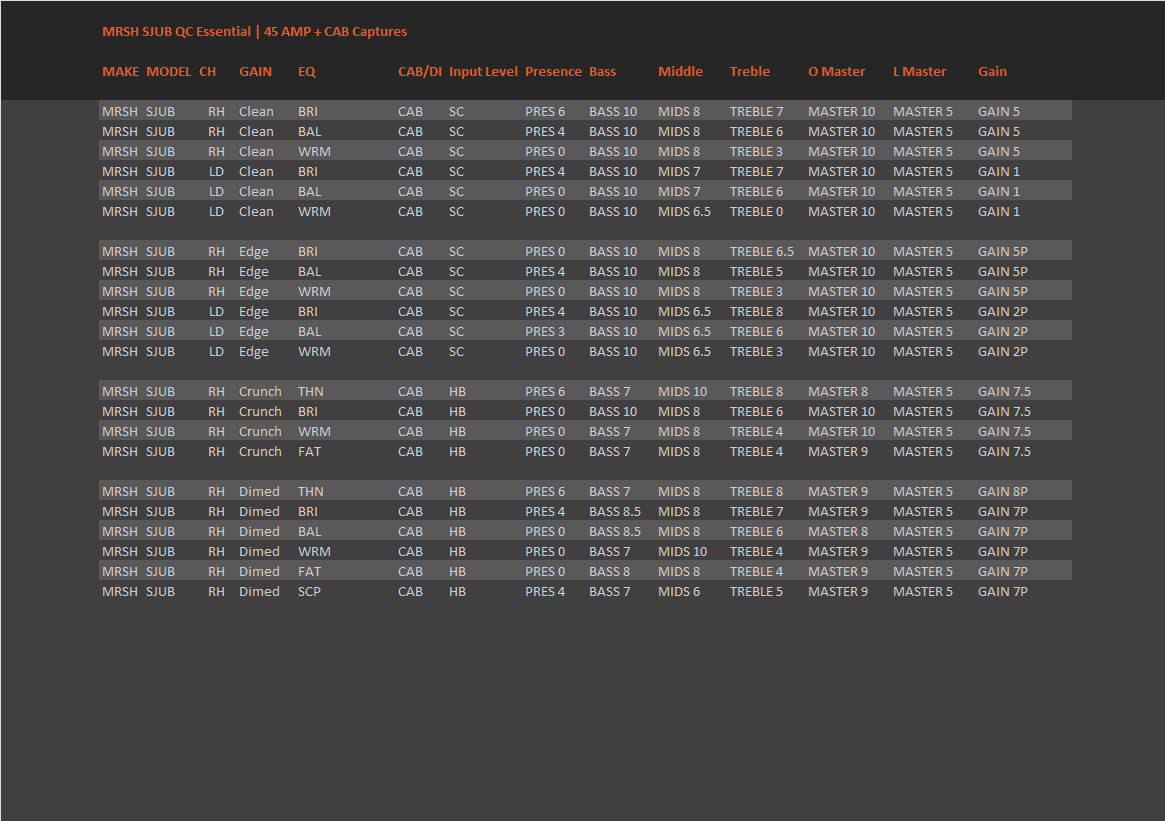The image size is (1165, 821).
Task: Click SJUB in the Dimed SCP row
Action: (160, 592)
